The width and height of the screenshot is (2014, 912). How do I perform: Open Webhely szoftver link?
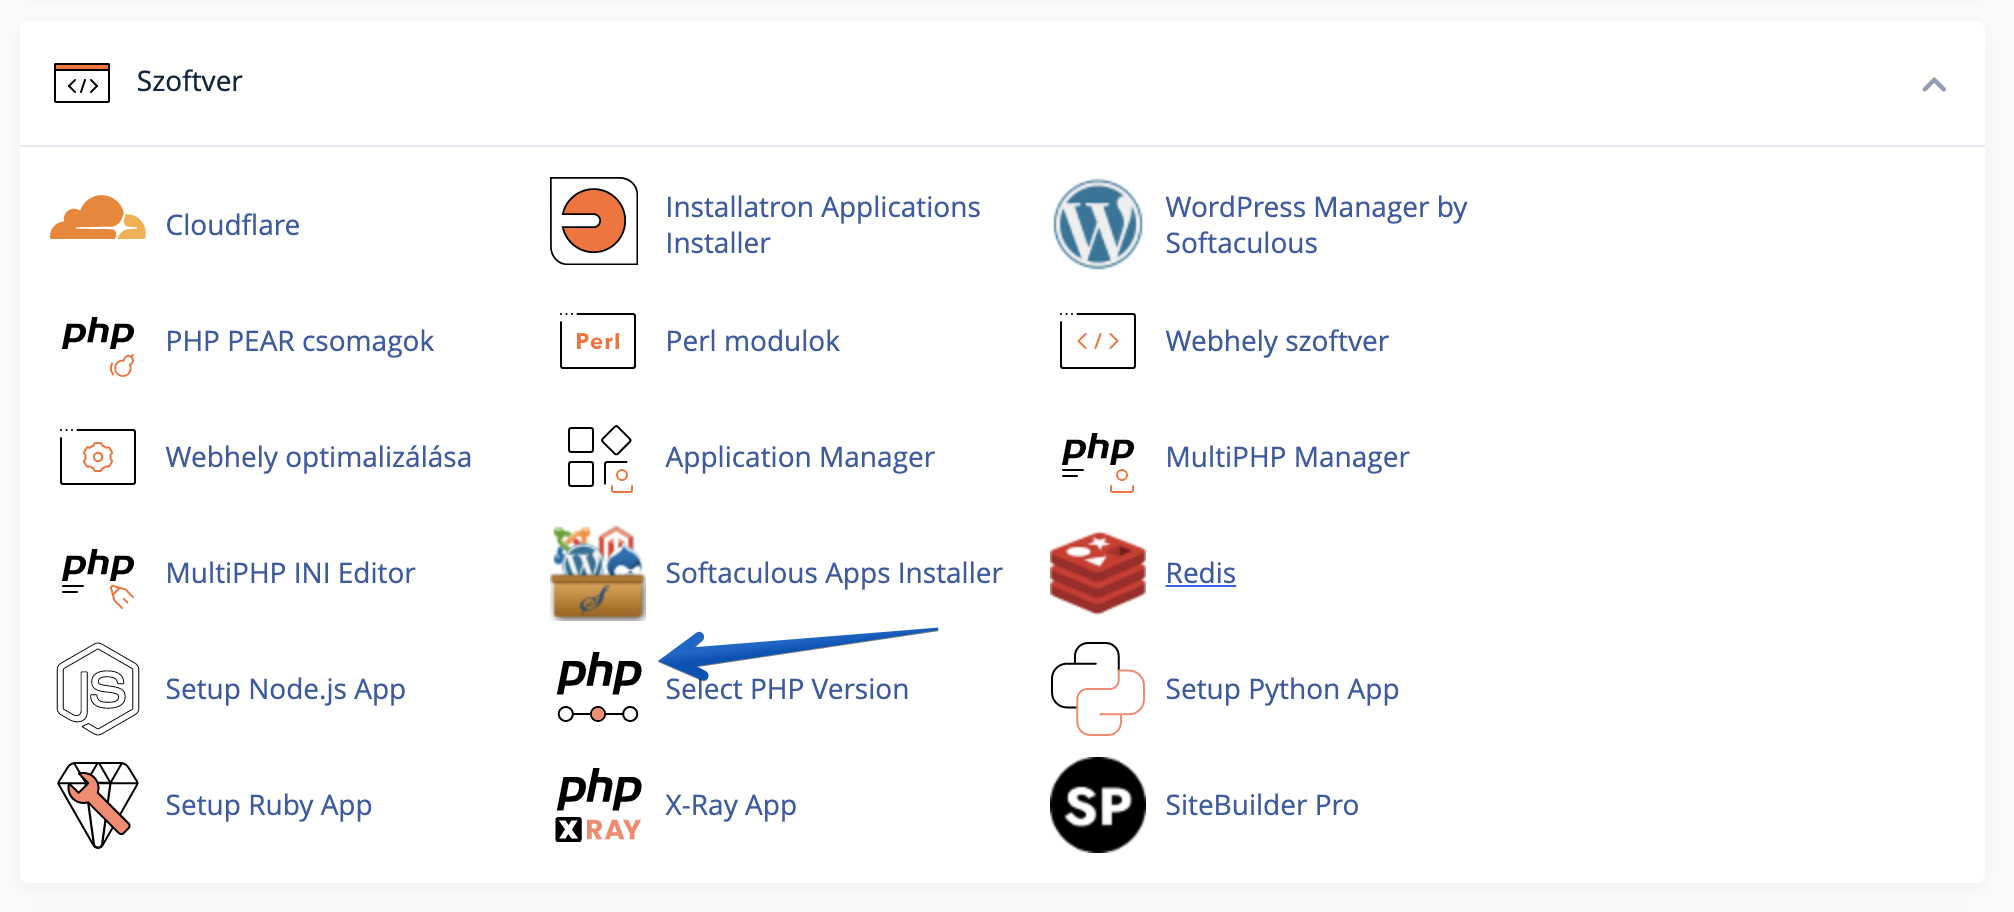pos(1277,341)
